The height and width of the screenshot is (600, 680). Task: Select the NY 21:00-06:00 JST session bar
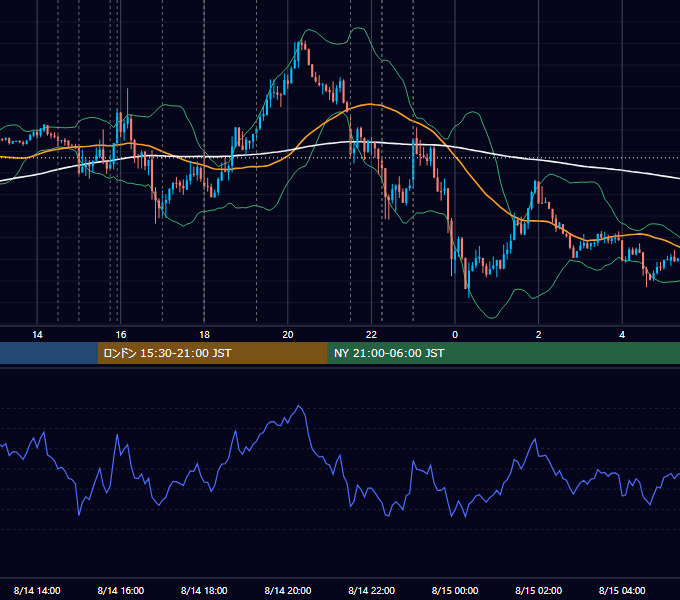tap(503, 353)
